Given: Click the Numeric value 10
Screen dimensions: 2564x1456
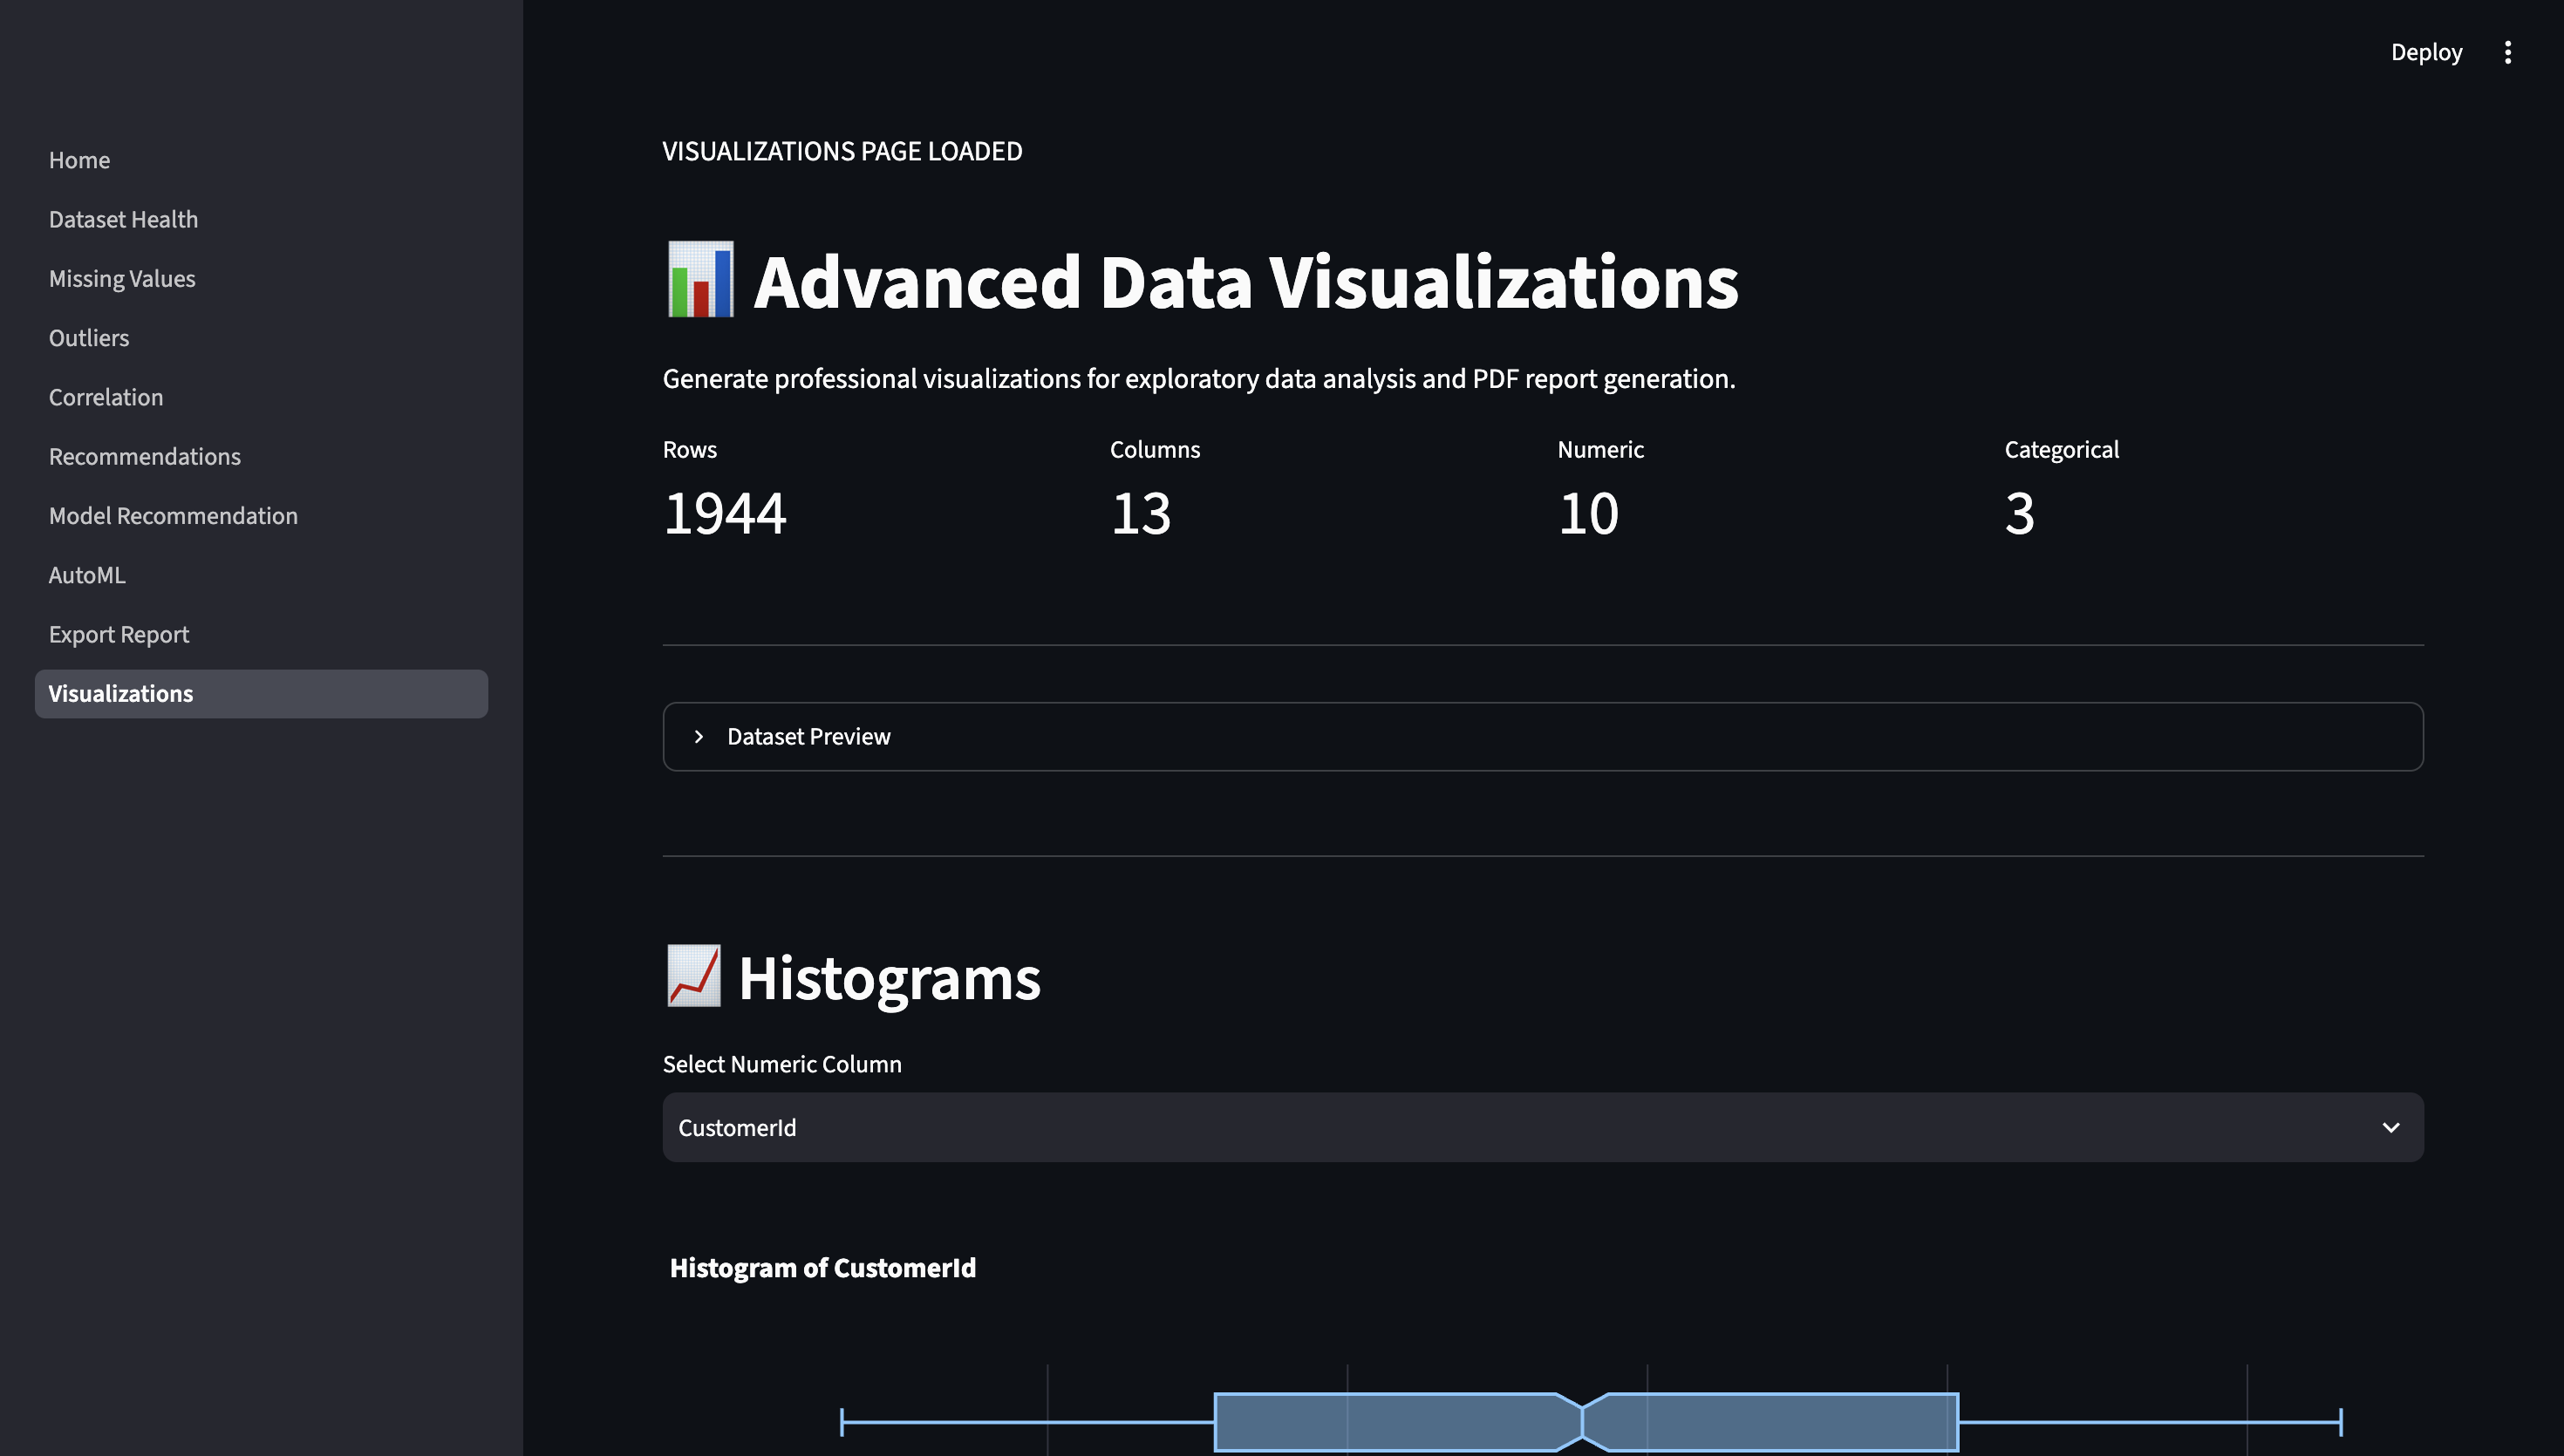Looking at the screenshot, I should pyautogui.click(x=1588, y=514).
